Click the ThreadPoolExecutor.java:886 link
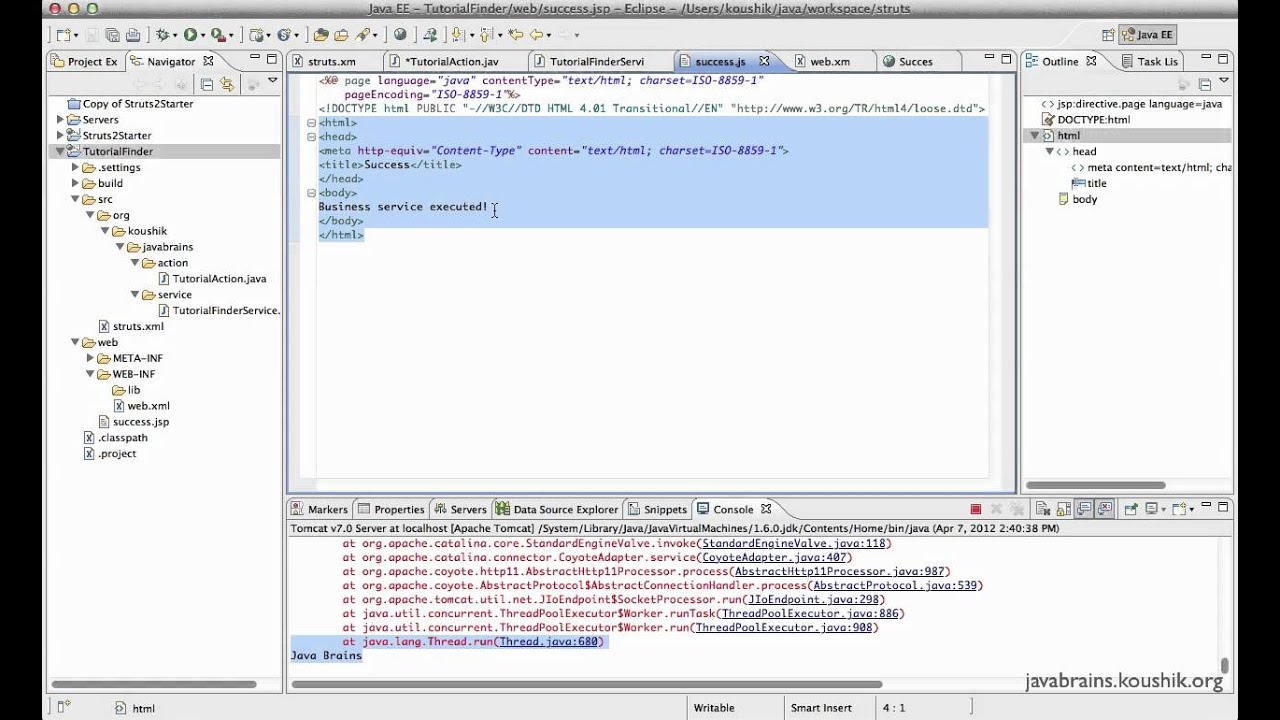The height and width of the screenshot is (720, 1280). point(811,614)
